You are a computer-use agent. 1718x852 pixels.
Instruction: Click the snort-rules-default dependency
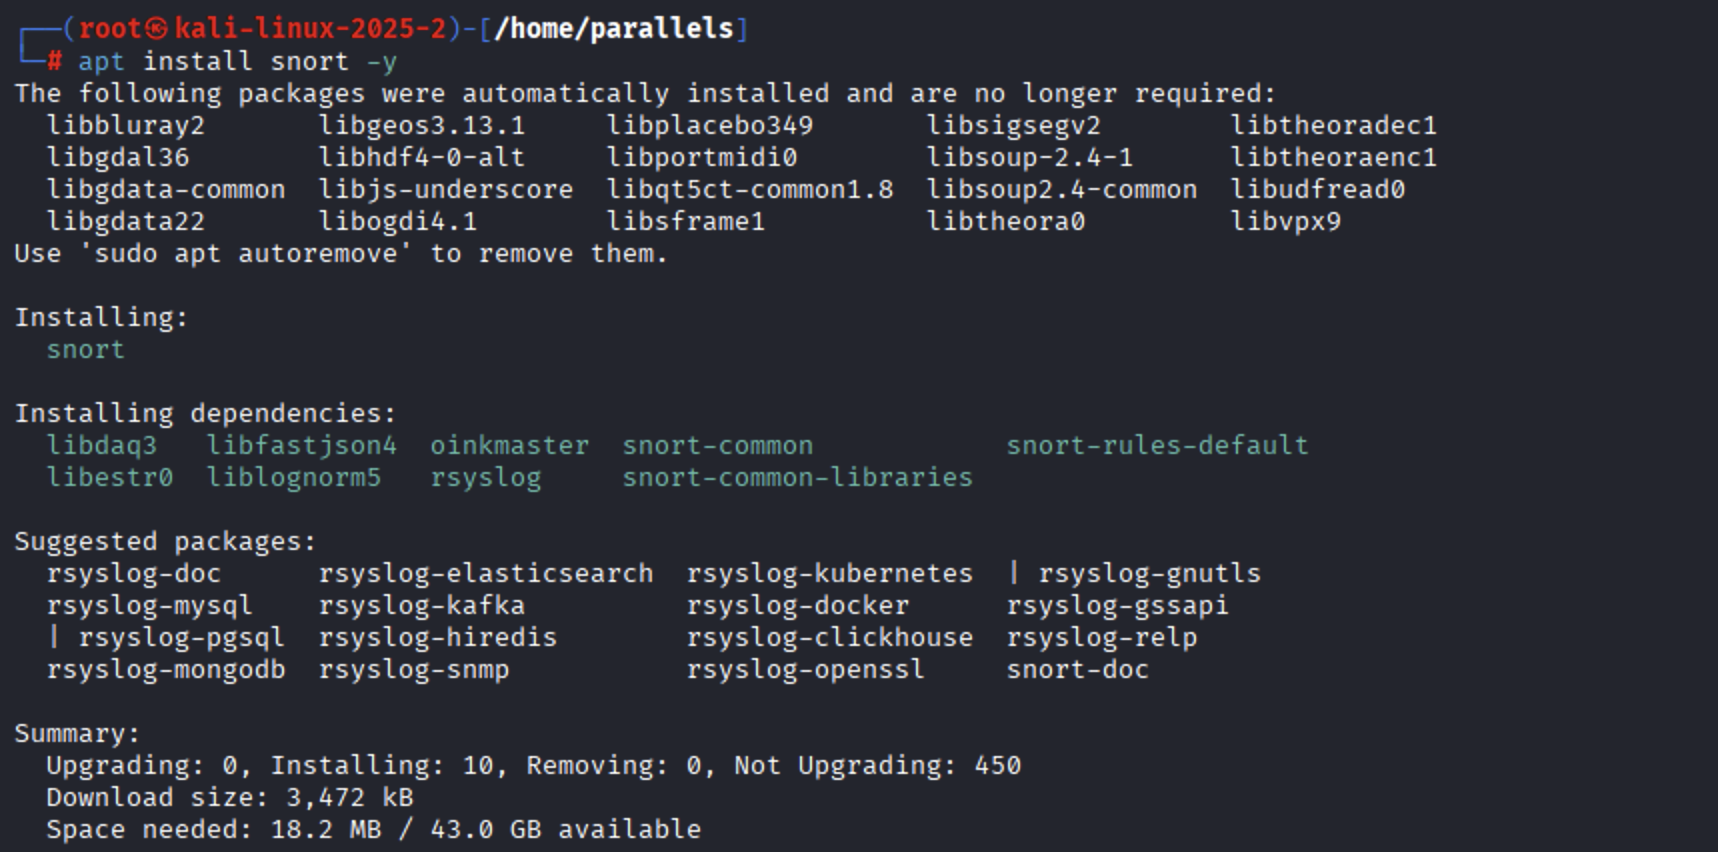(1157, 446)
